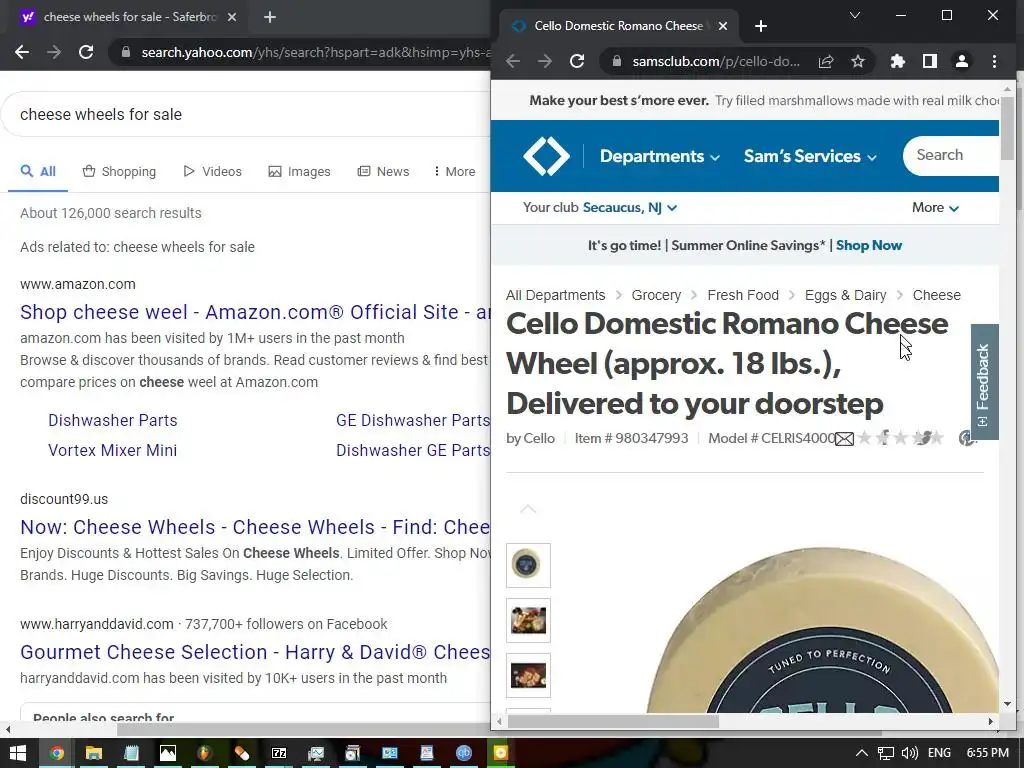This screenshot has width=1024, height=768.
Task: Open the Windows Start menu
Action: (18, 753)
